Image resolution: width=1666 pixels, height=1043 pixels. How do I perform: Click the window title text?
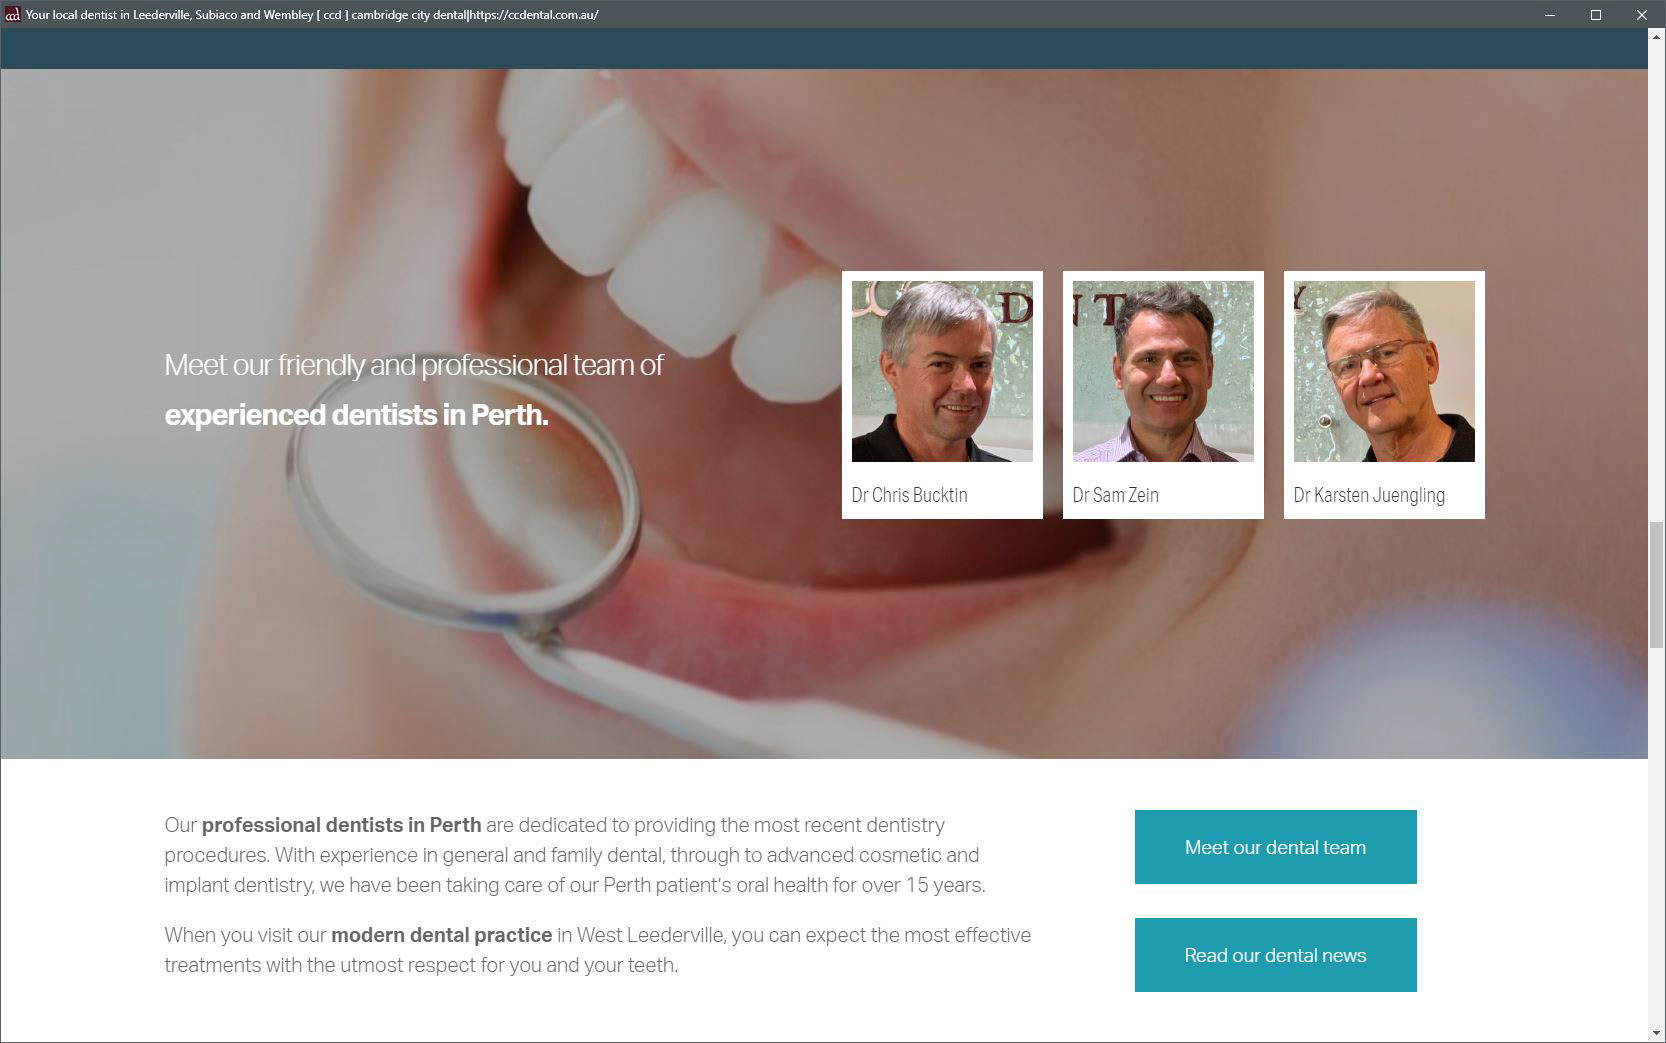tap(312, 15)
